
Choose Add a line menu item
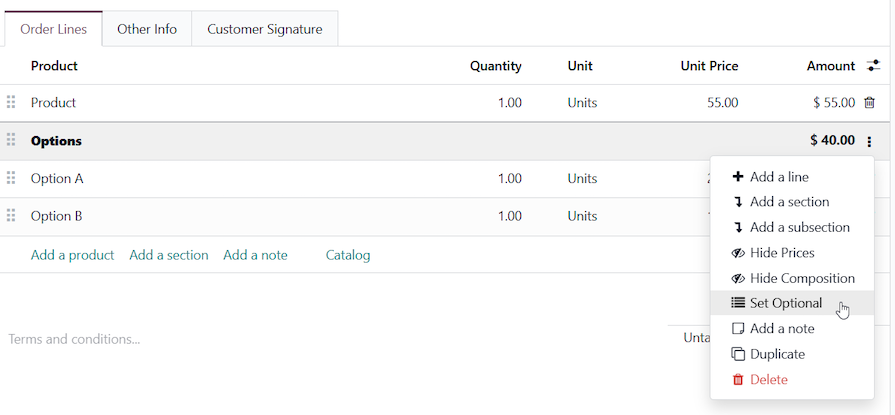tap(778, 177)
